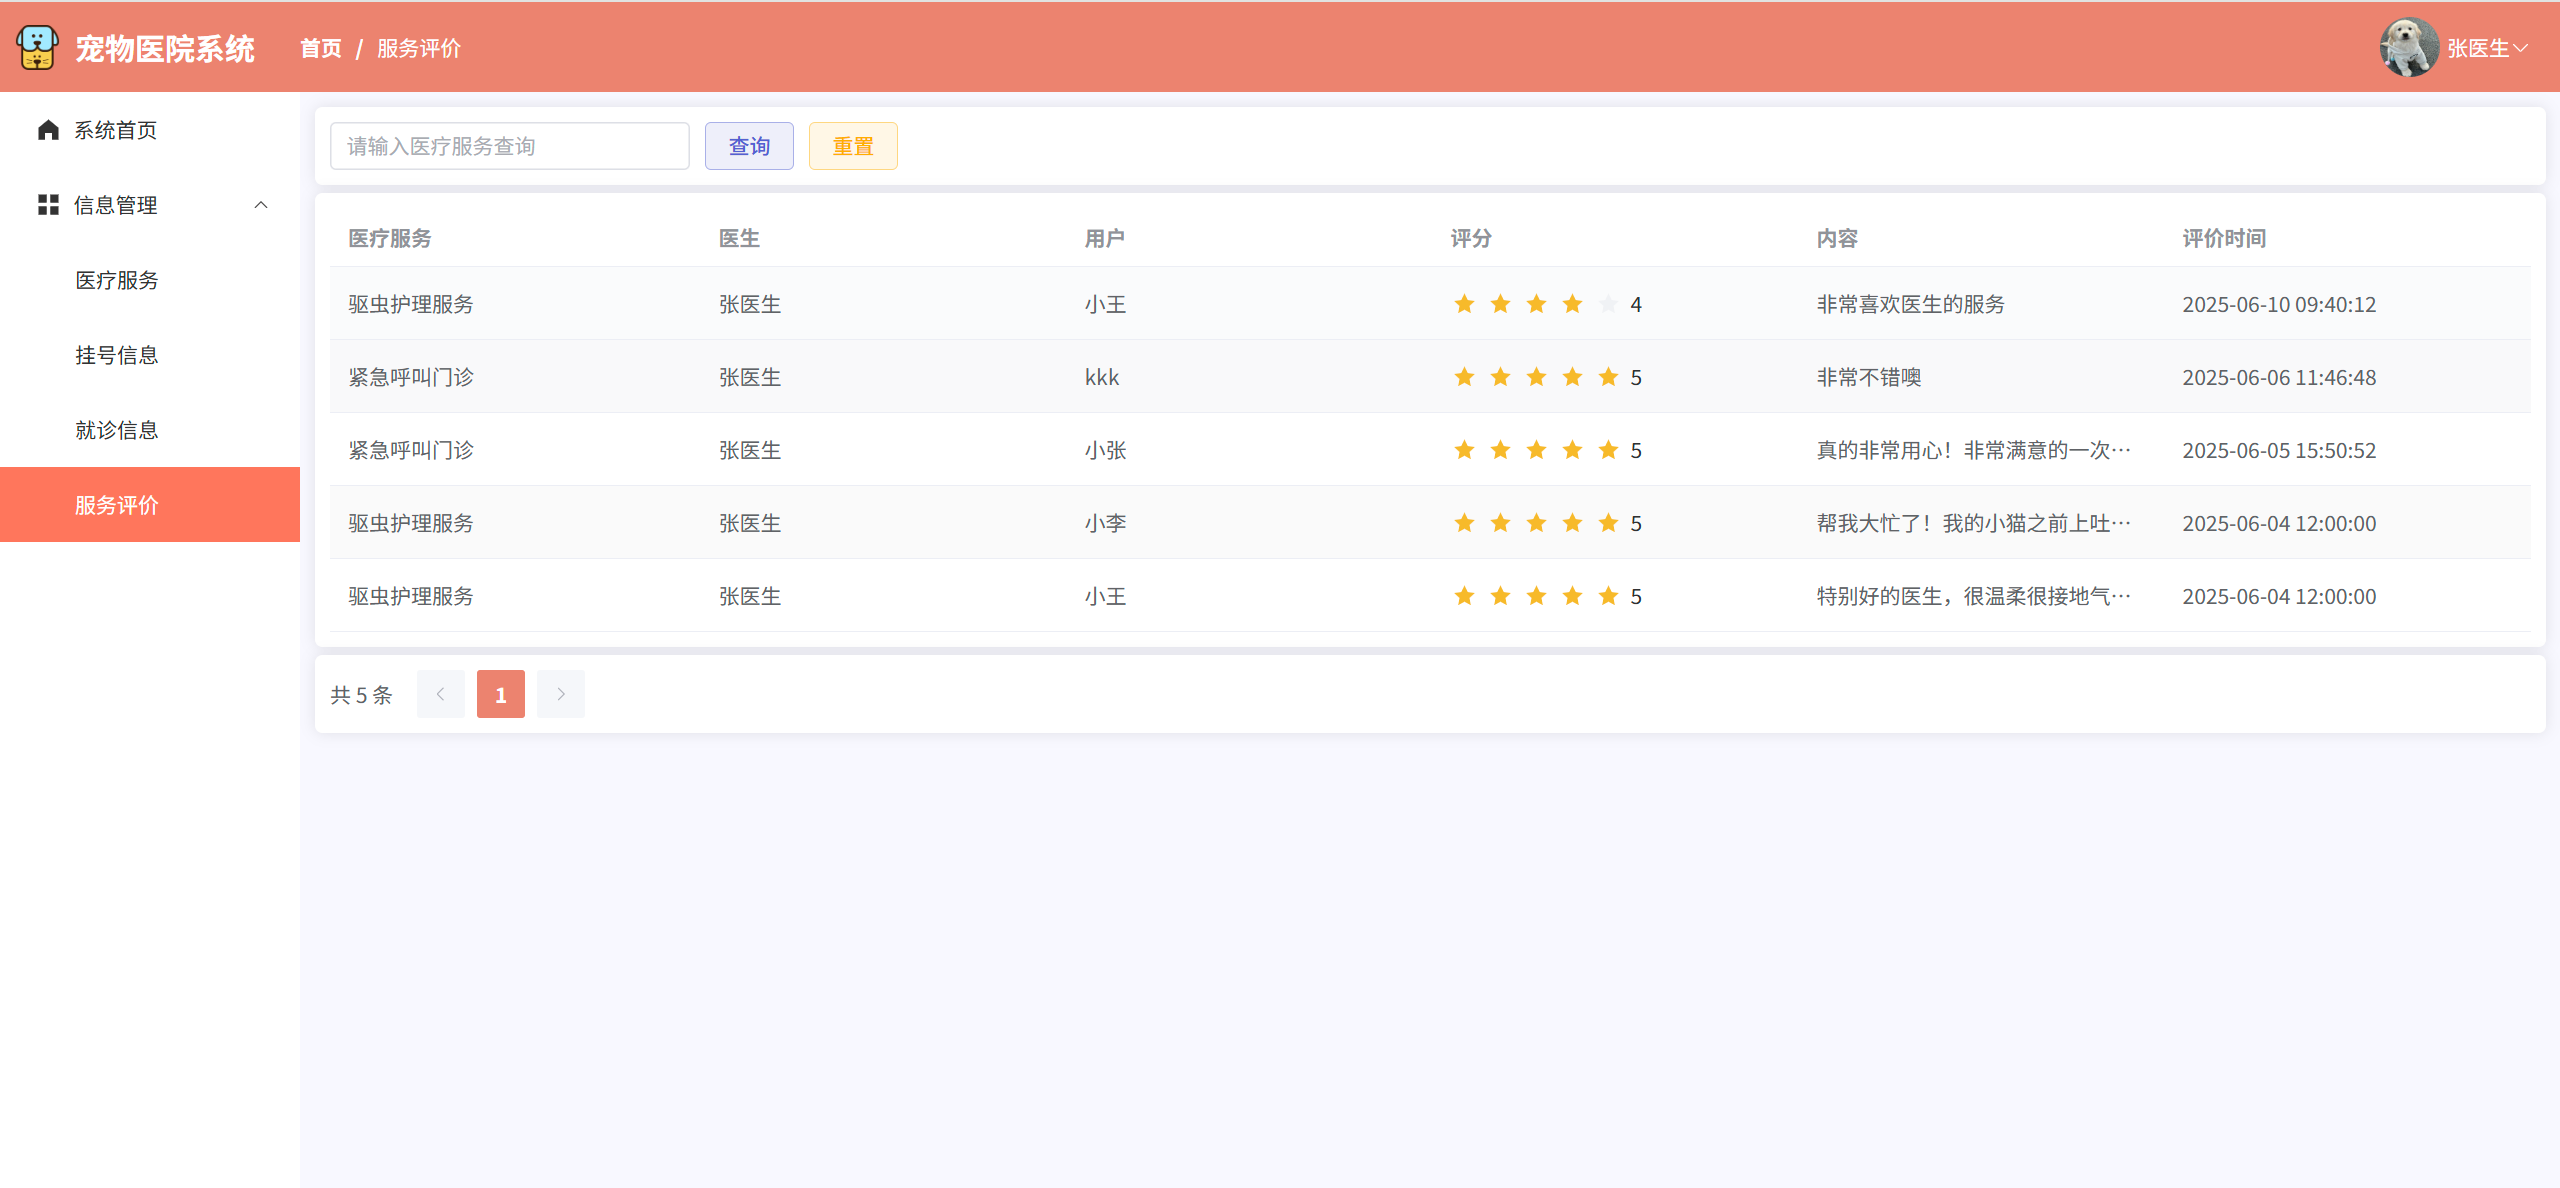
Task: Select page 1 in pagination
Action: point(501,694)
